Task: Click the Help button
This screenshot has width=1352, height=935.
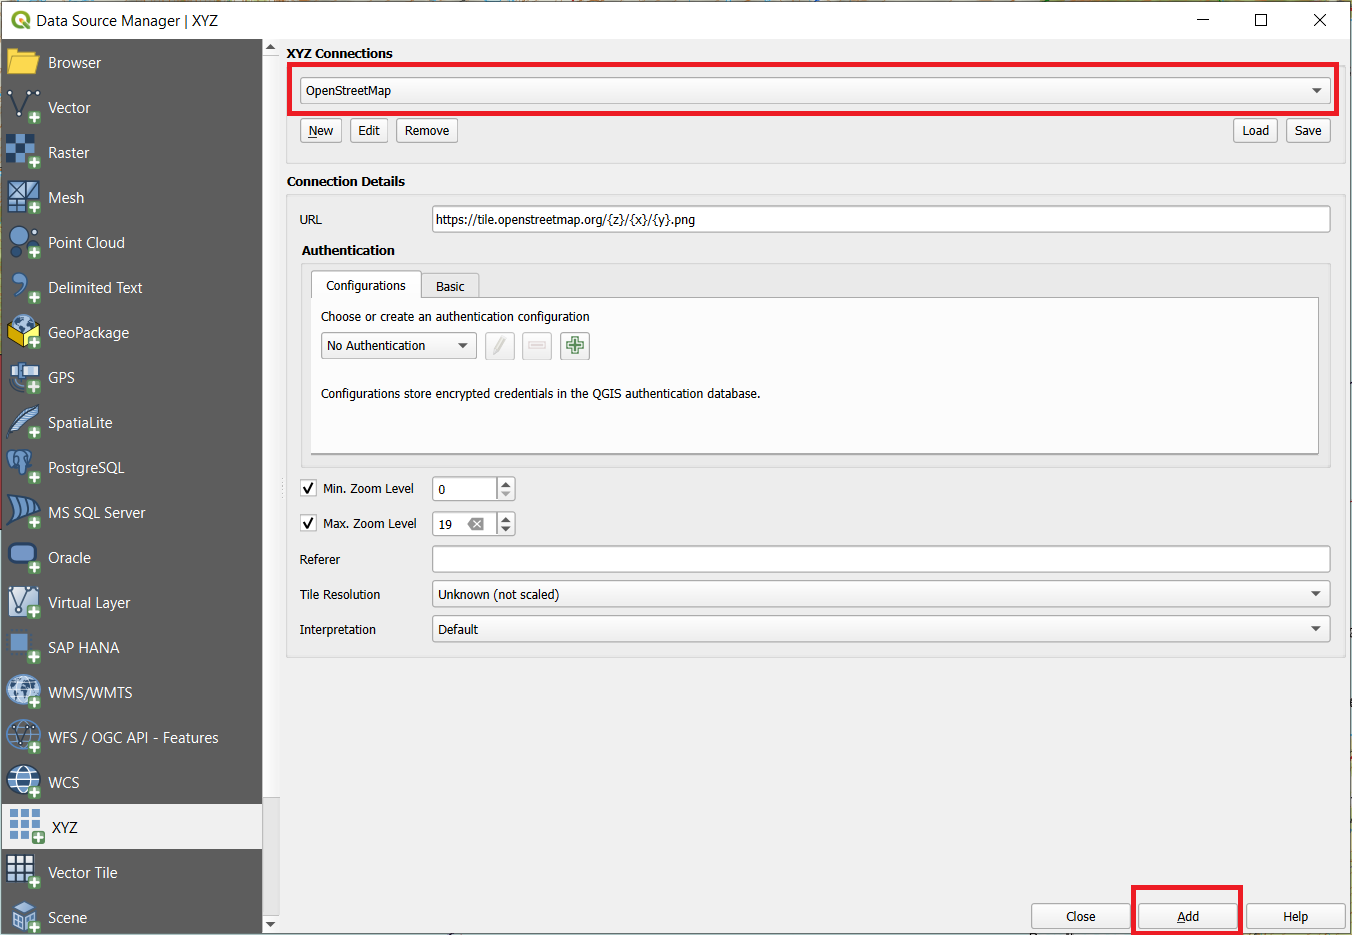Action: pyautogui.click(x=1296, y=916)
